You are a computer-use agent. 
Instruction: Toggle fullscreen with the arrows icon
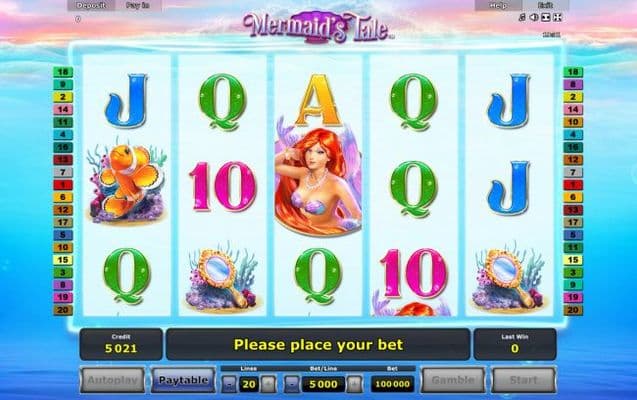558,17
